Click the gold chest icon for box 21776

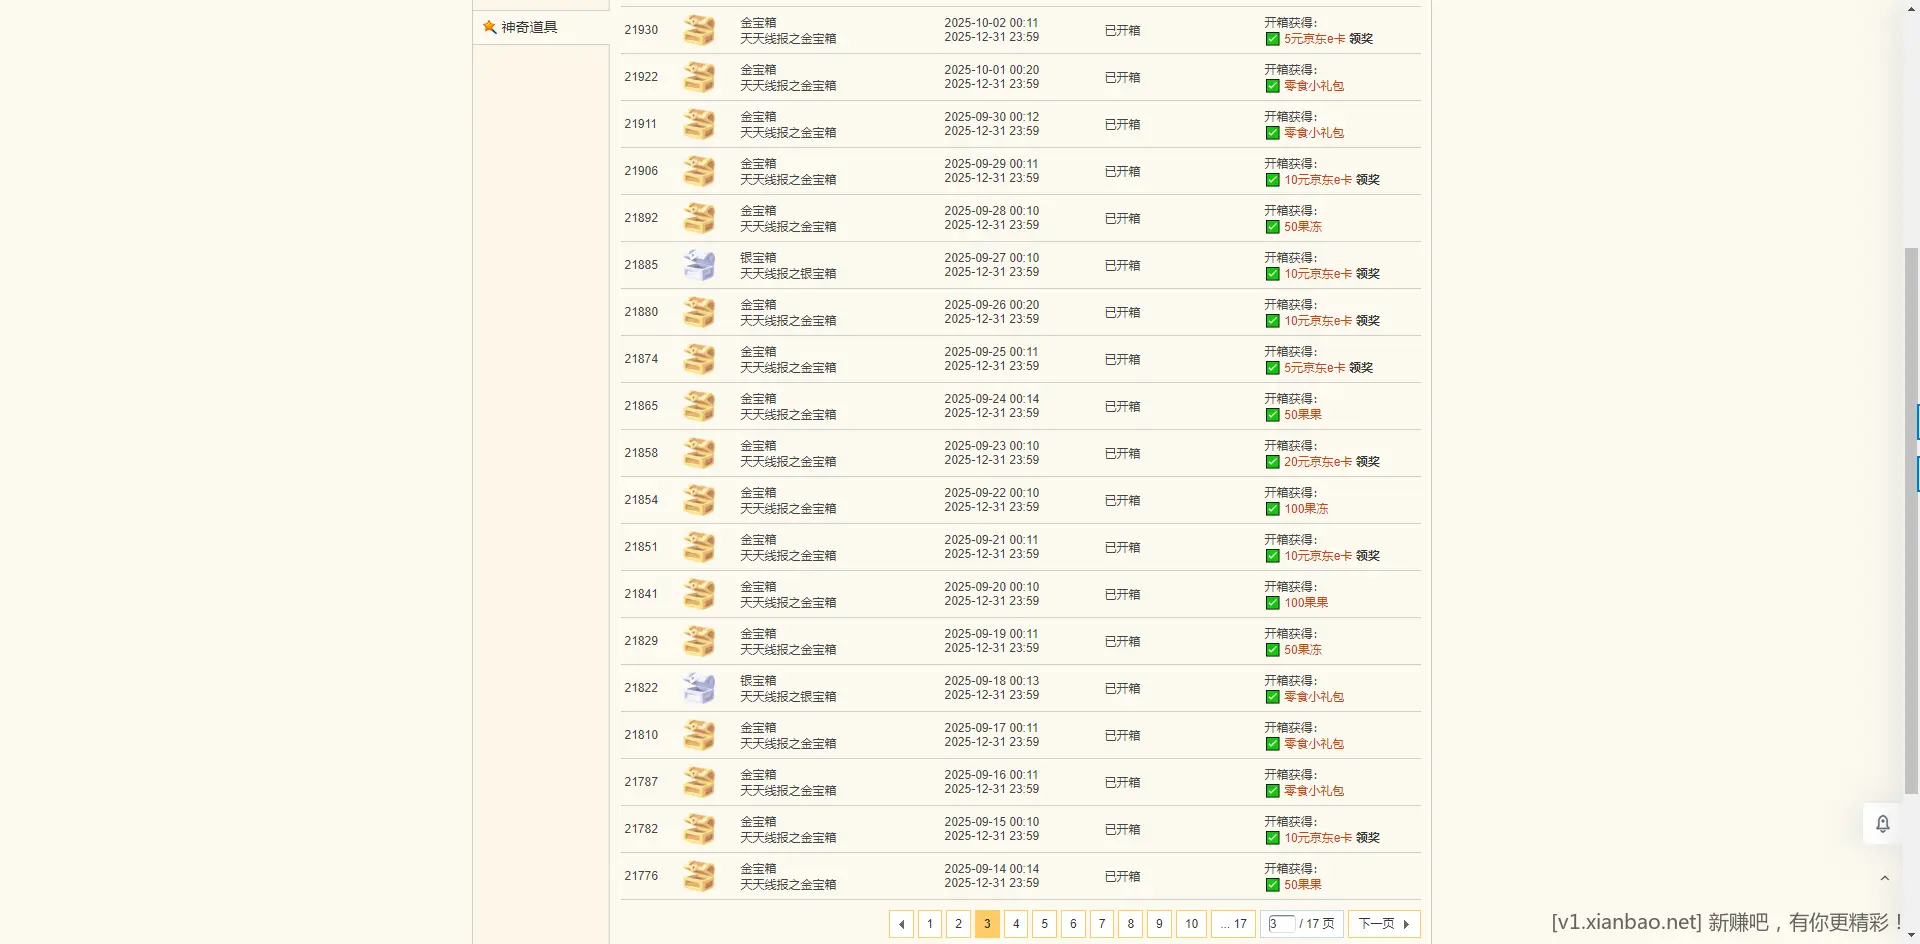pos(699,876)
